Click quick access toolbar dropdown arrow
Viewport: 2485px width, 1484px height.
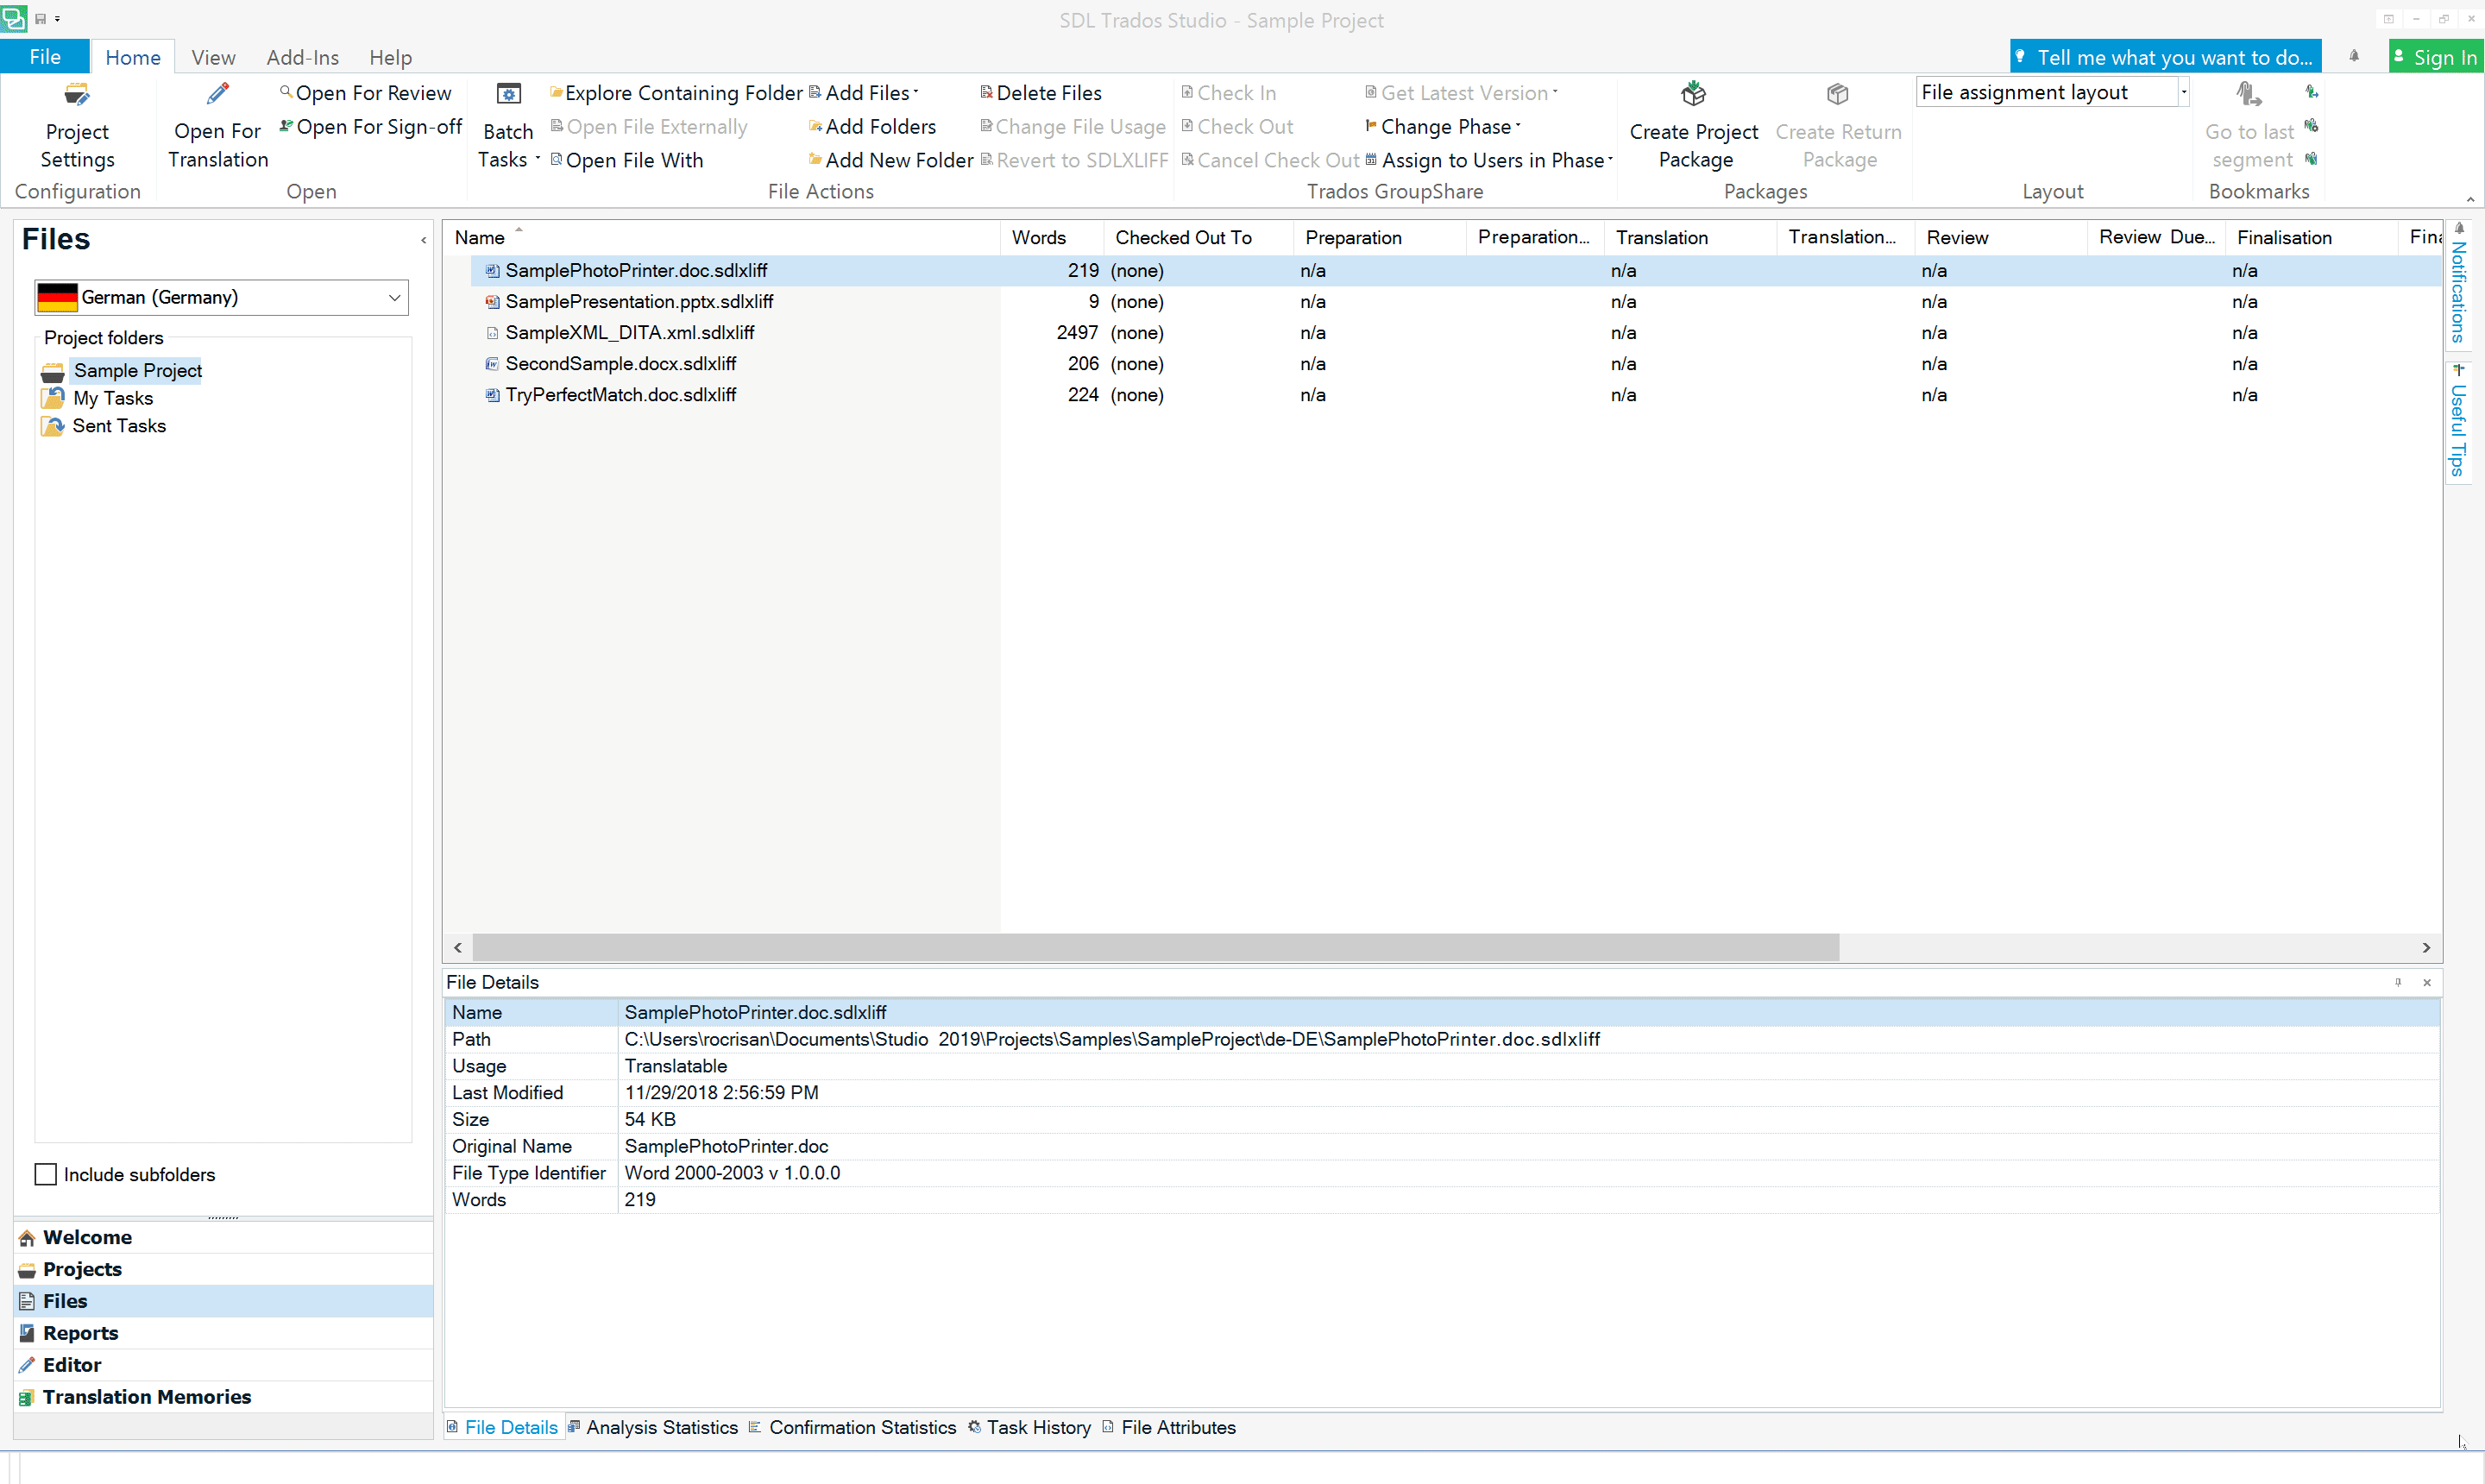pyautogui.click(x=58, y=18)
